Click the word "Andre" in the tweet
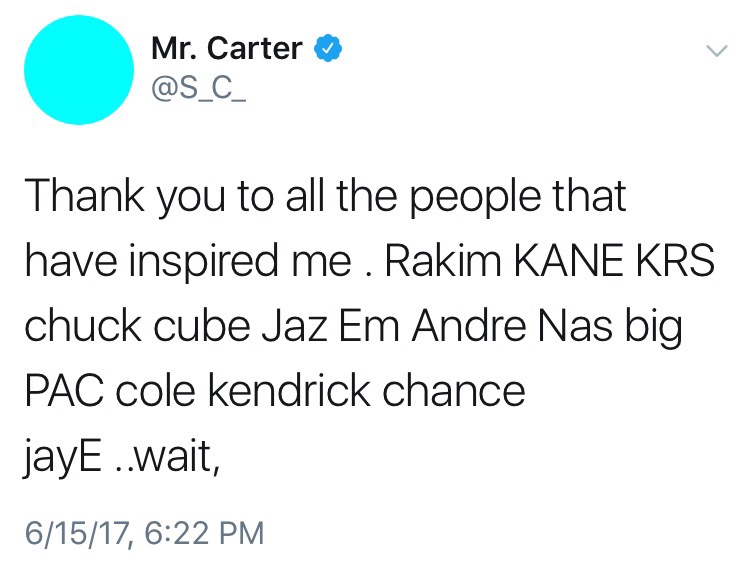 [x=469, y=326]
